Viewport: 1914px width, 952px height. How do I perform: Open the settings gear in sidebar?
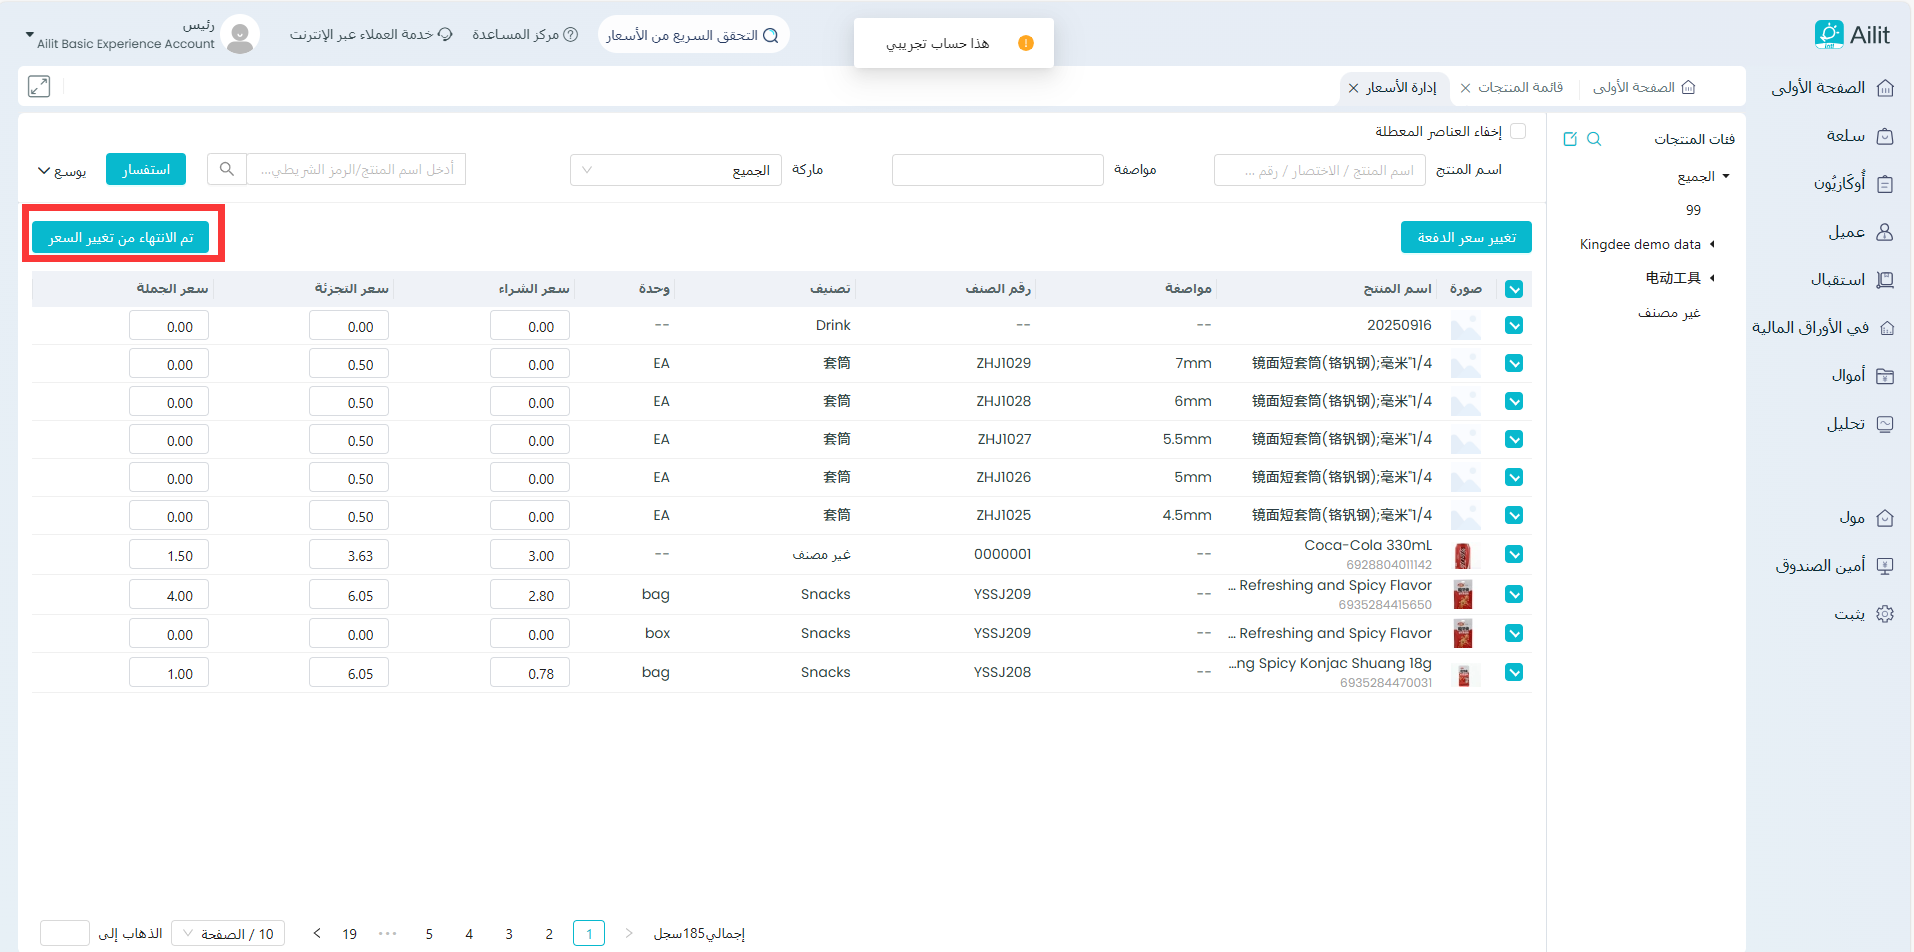(1885, 614)
